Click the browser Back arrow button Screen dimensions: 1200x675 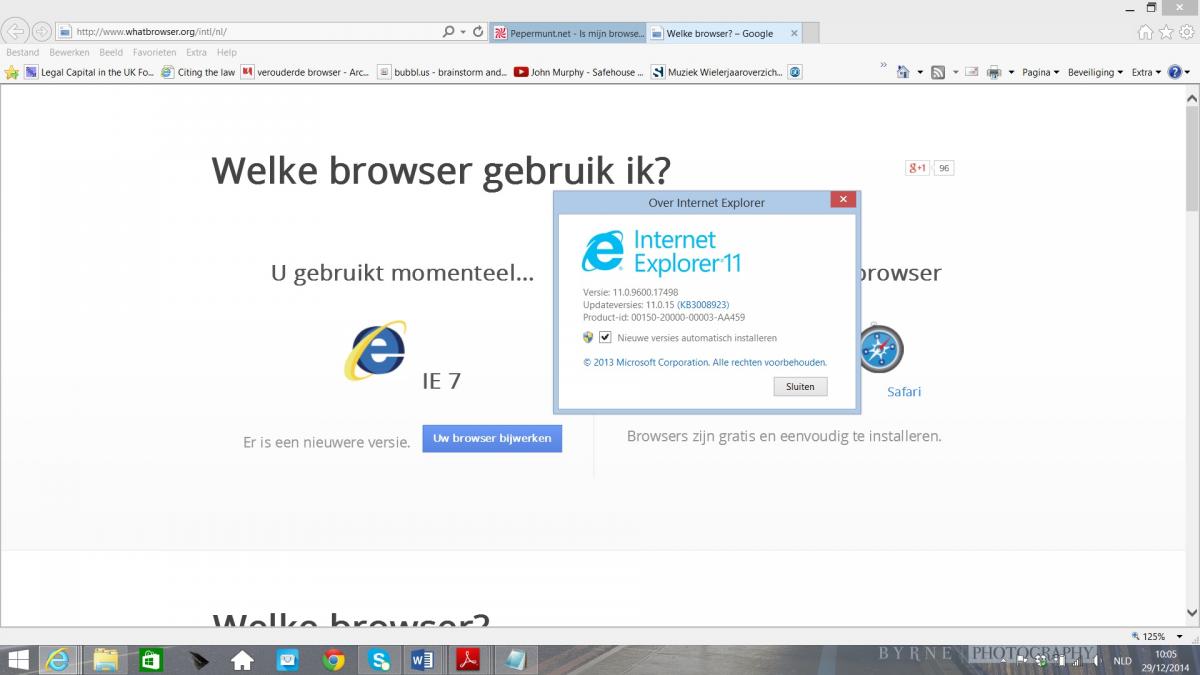pos(16,31)
